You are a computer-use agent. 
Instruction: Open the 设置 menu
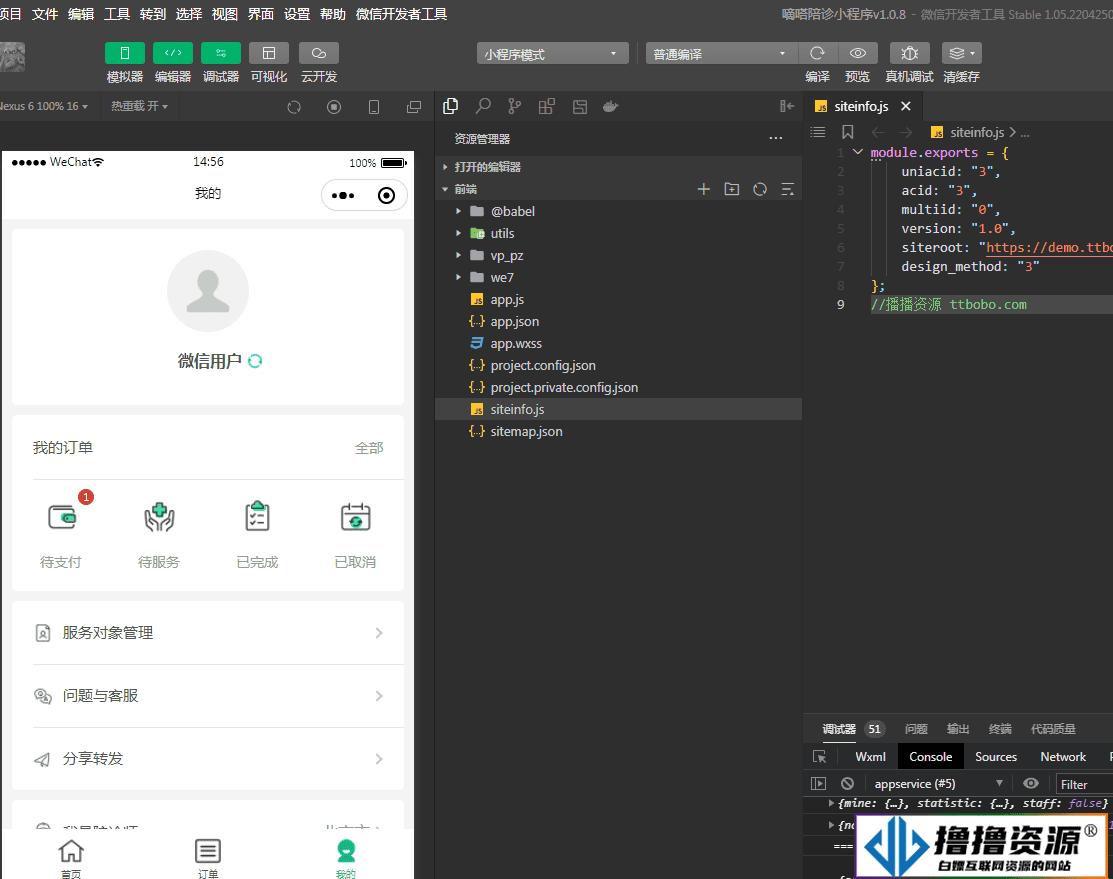click(297, 13)
